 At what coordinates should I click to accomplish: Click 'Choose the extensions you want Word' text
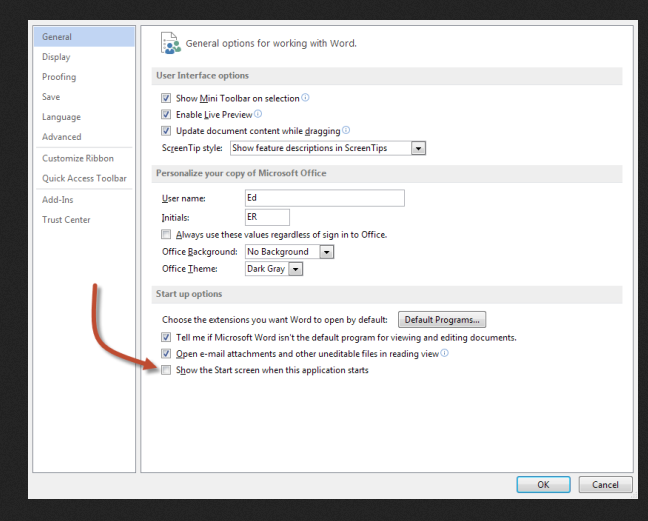(x=274, y=320)
